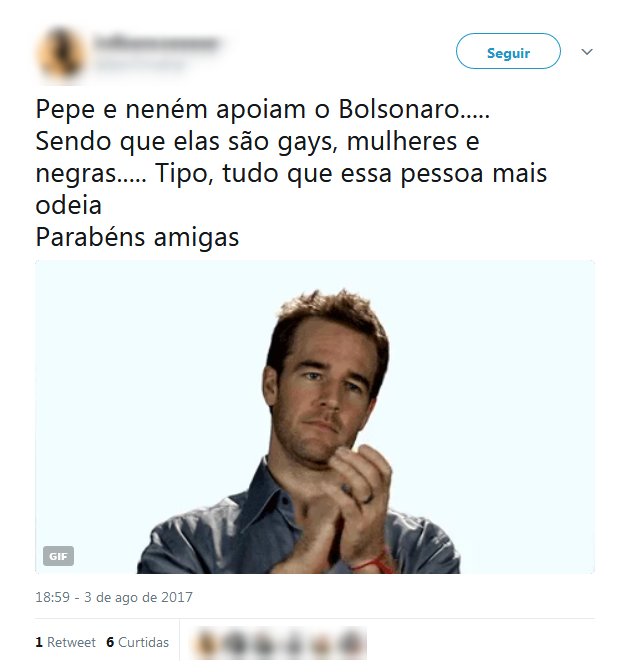Image resolution: width=630 pixels, height=661 pixels.
Task: Open the fifth blurred liker avatar
Action: pyautogui.click(x=320, y=643)
